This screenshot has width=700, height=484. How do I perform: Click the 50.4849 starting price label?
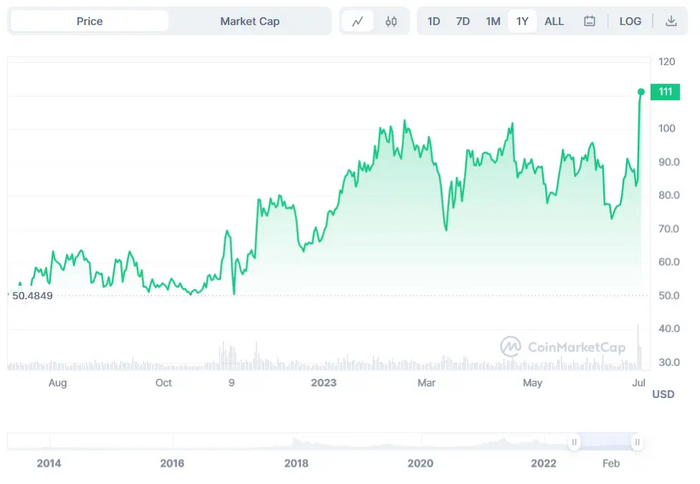[31, 296]
